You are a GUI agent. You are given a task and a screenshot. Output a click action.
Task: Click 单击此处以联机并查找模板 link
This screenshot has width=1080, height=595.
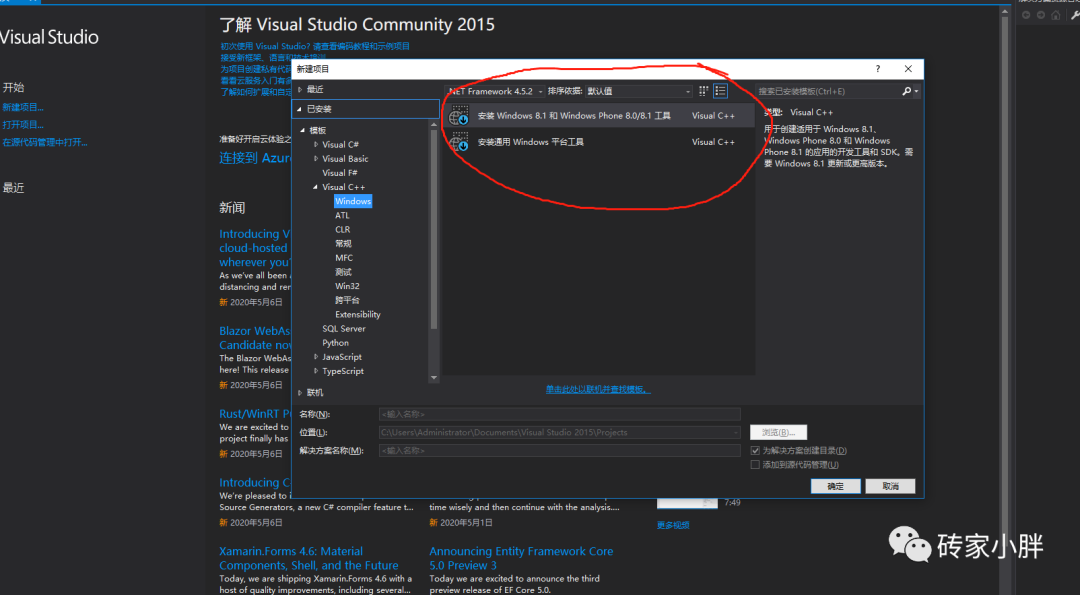tap(598, 390)
